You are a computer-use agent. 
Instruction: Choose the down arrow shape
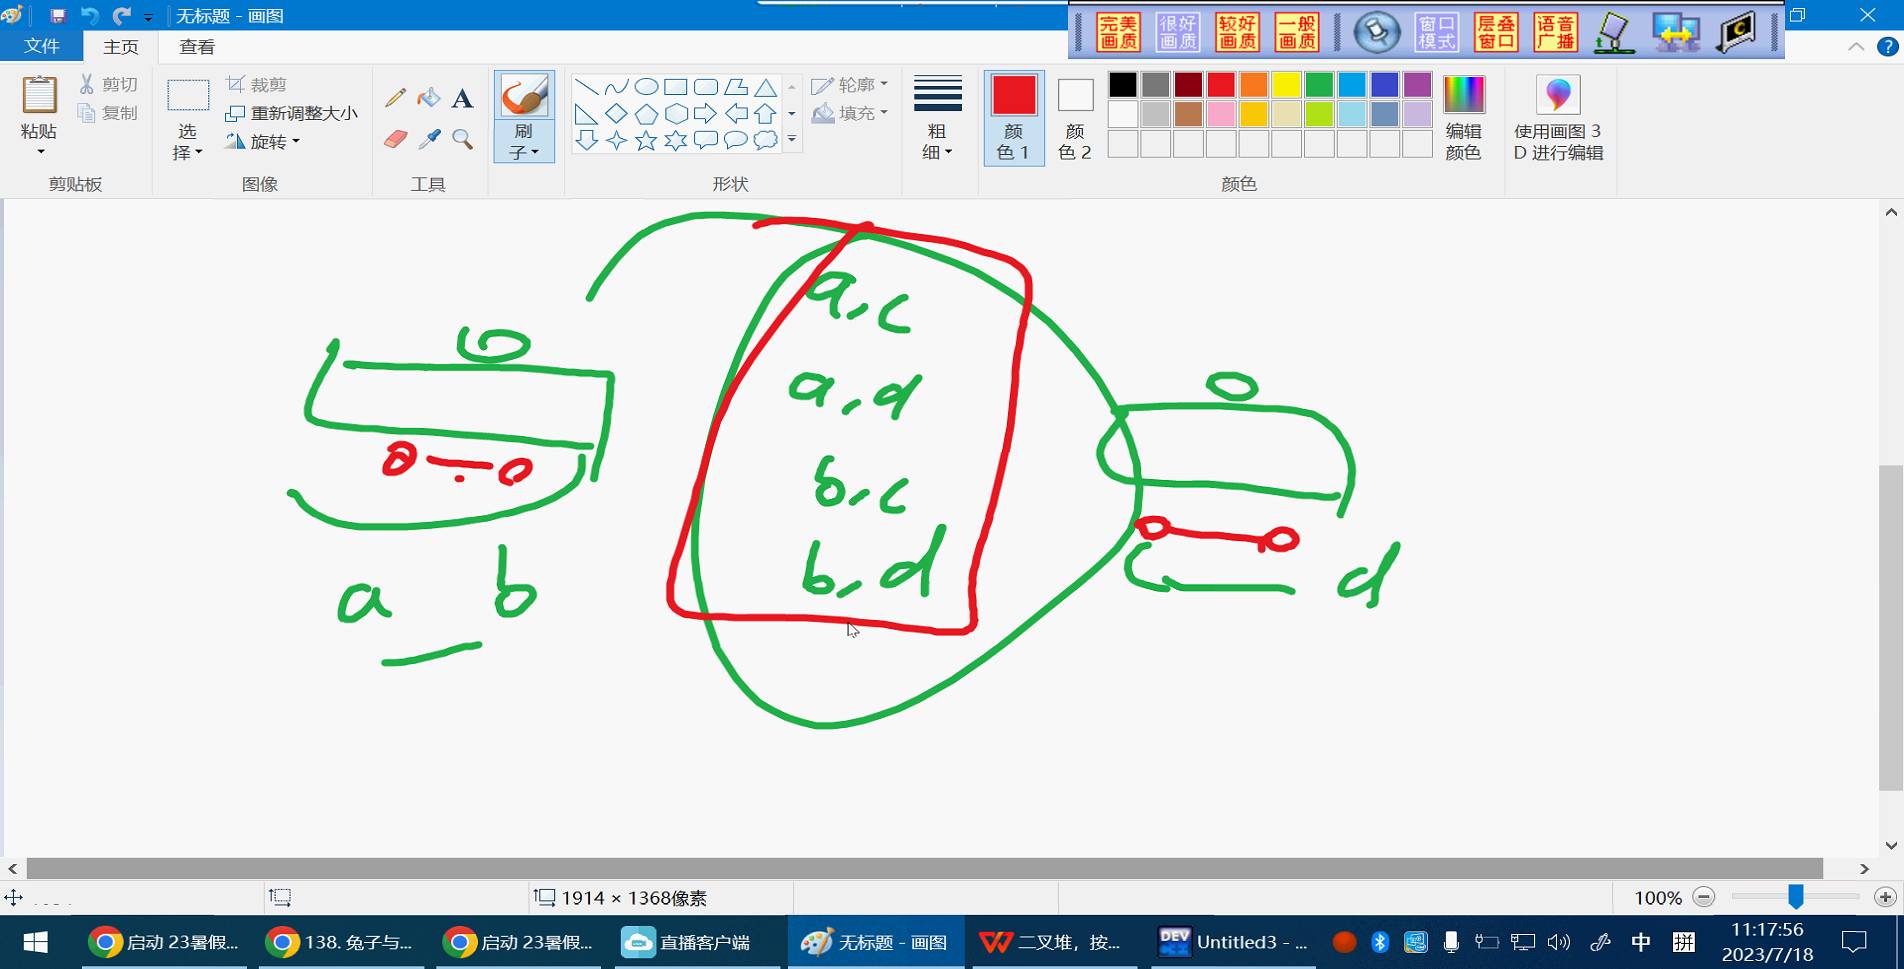click(x=587, y=140)
